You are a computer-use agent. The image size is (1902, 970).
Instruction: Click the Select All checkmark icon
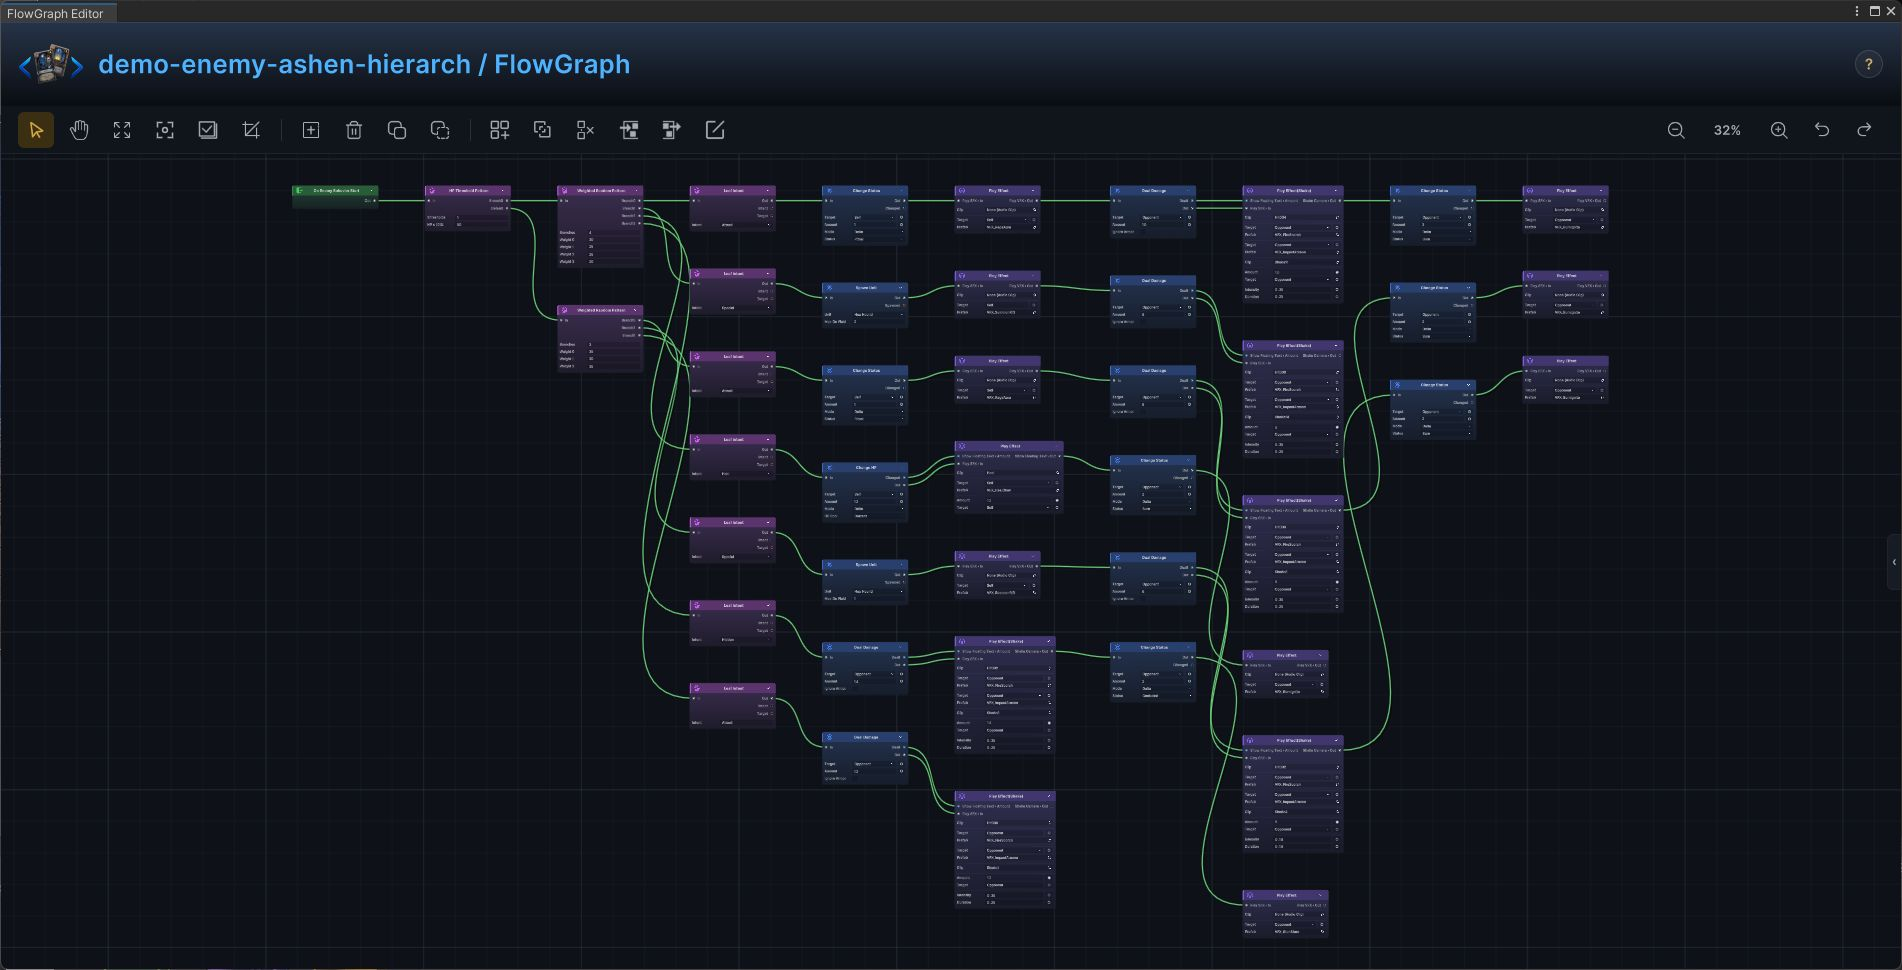coord(208,130)
